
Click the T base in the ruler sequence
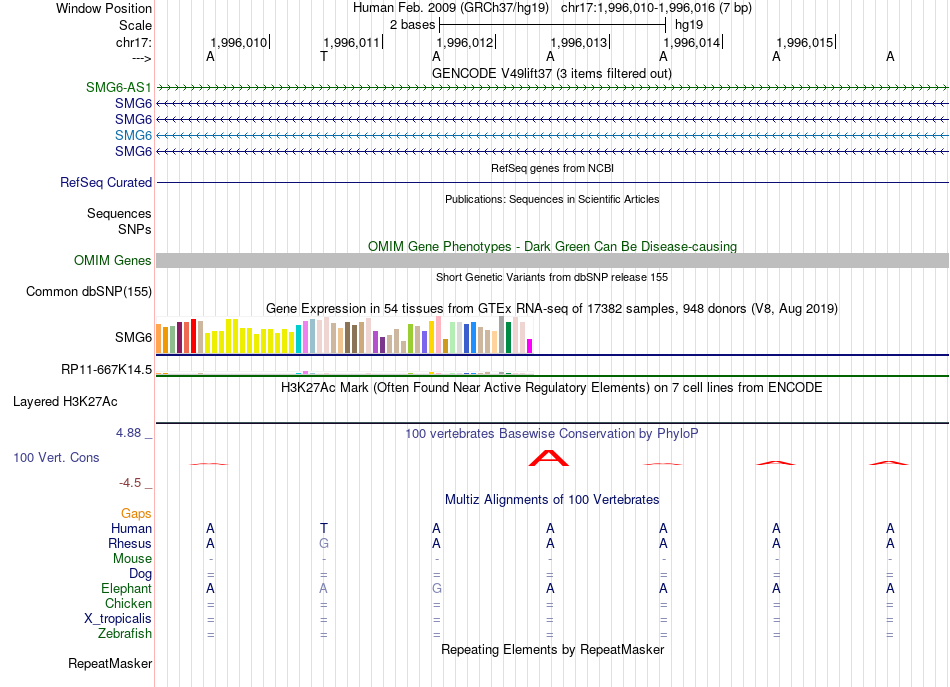(324, 56)
